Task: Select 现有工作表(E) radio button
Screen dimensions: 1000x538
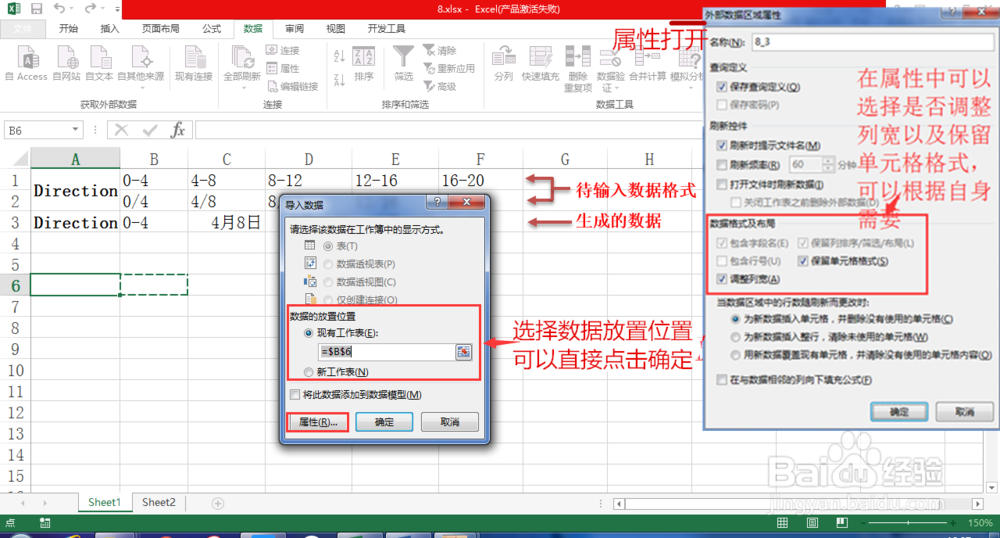Action: point(309,333)
